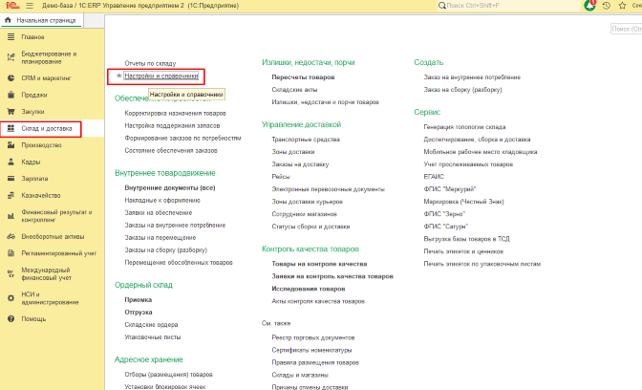Open the Помощь section
Screen dimensions: 642x390
[34, 318]
